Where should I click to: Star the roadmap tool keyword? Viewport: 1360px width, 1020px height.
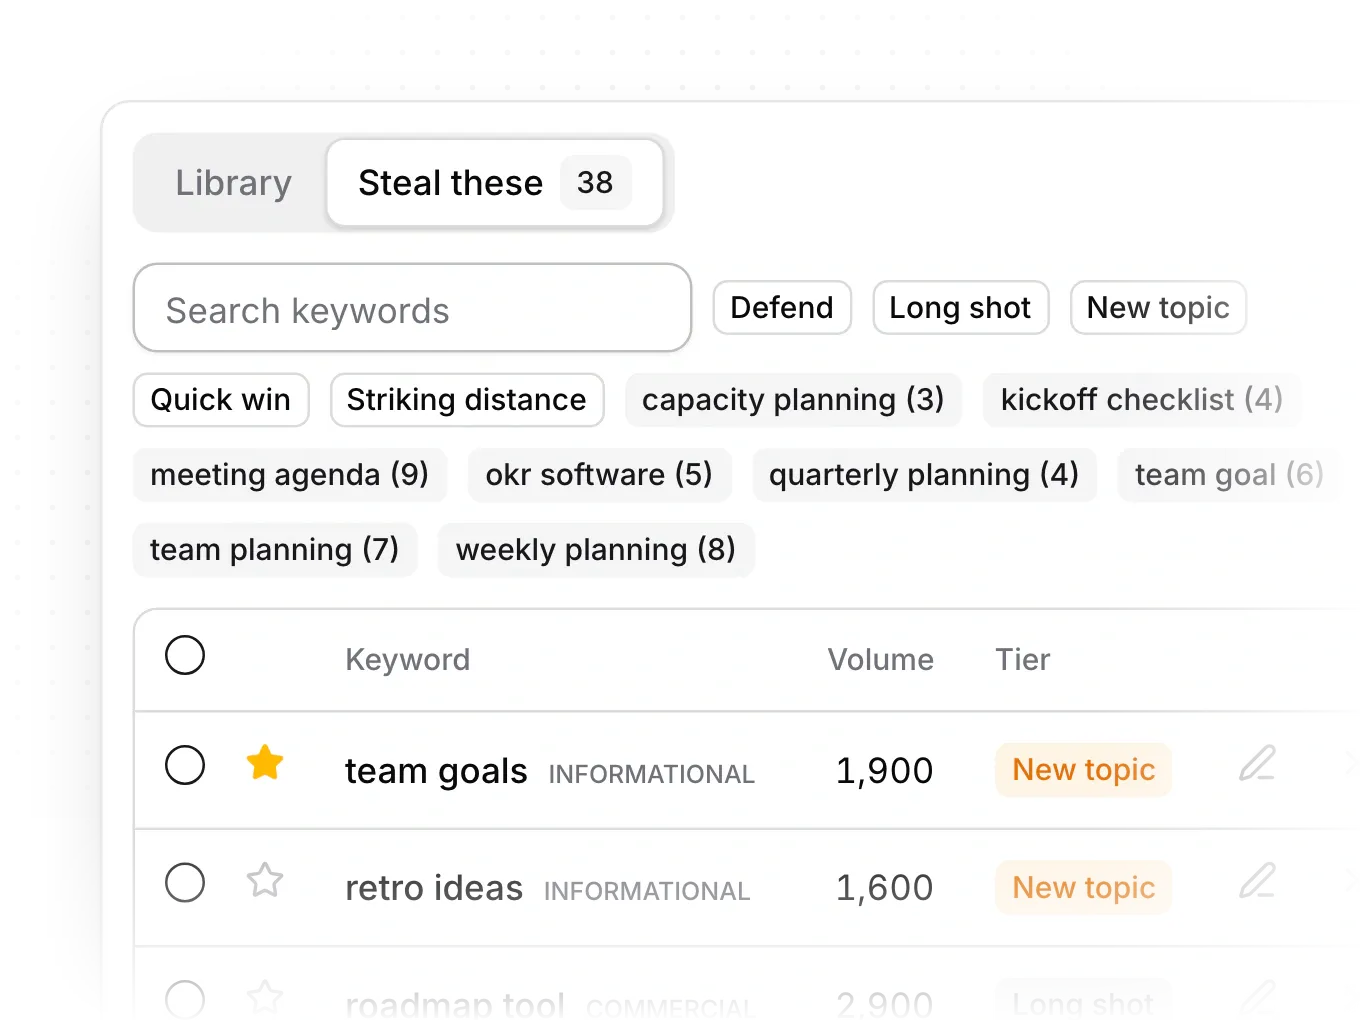pos(265,998)
